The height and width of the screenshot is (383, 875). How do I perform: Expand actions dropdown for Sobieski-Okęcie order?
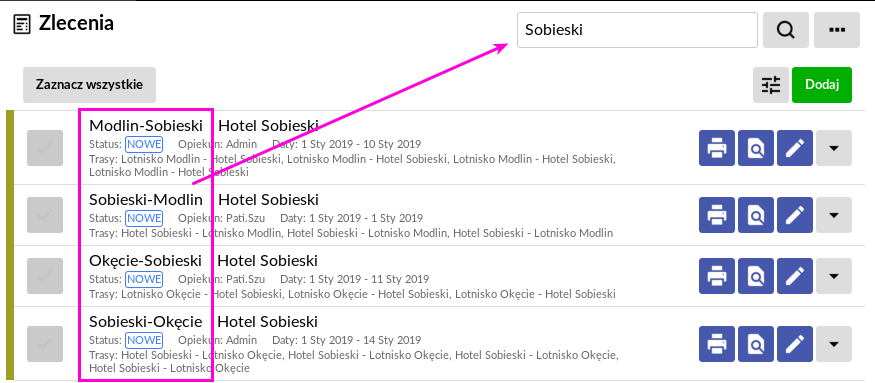pos(834,344)
